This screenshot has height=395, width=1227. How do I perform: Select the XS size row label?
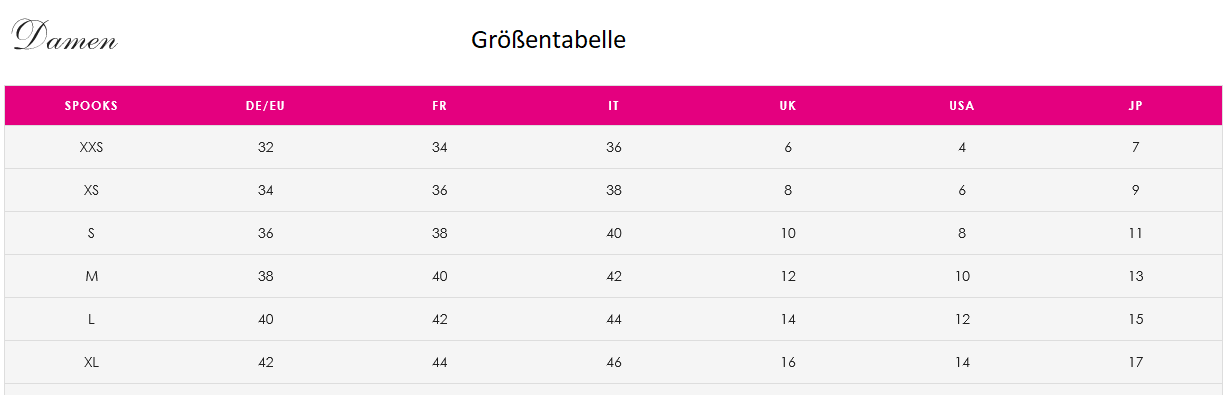pyautogui.click(x=91, y=190)
